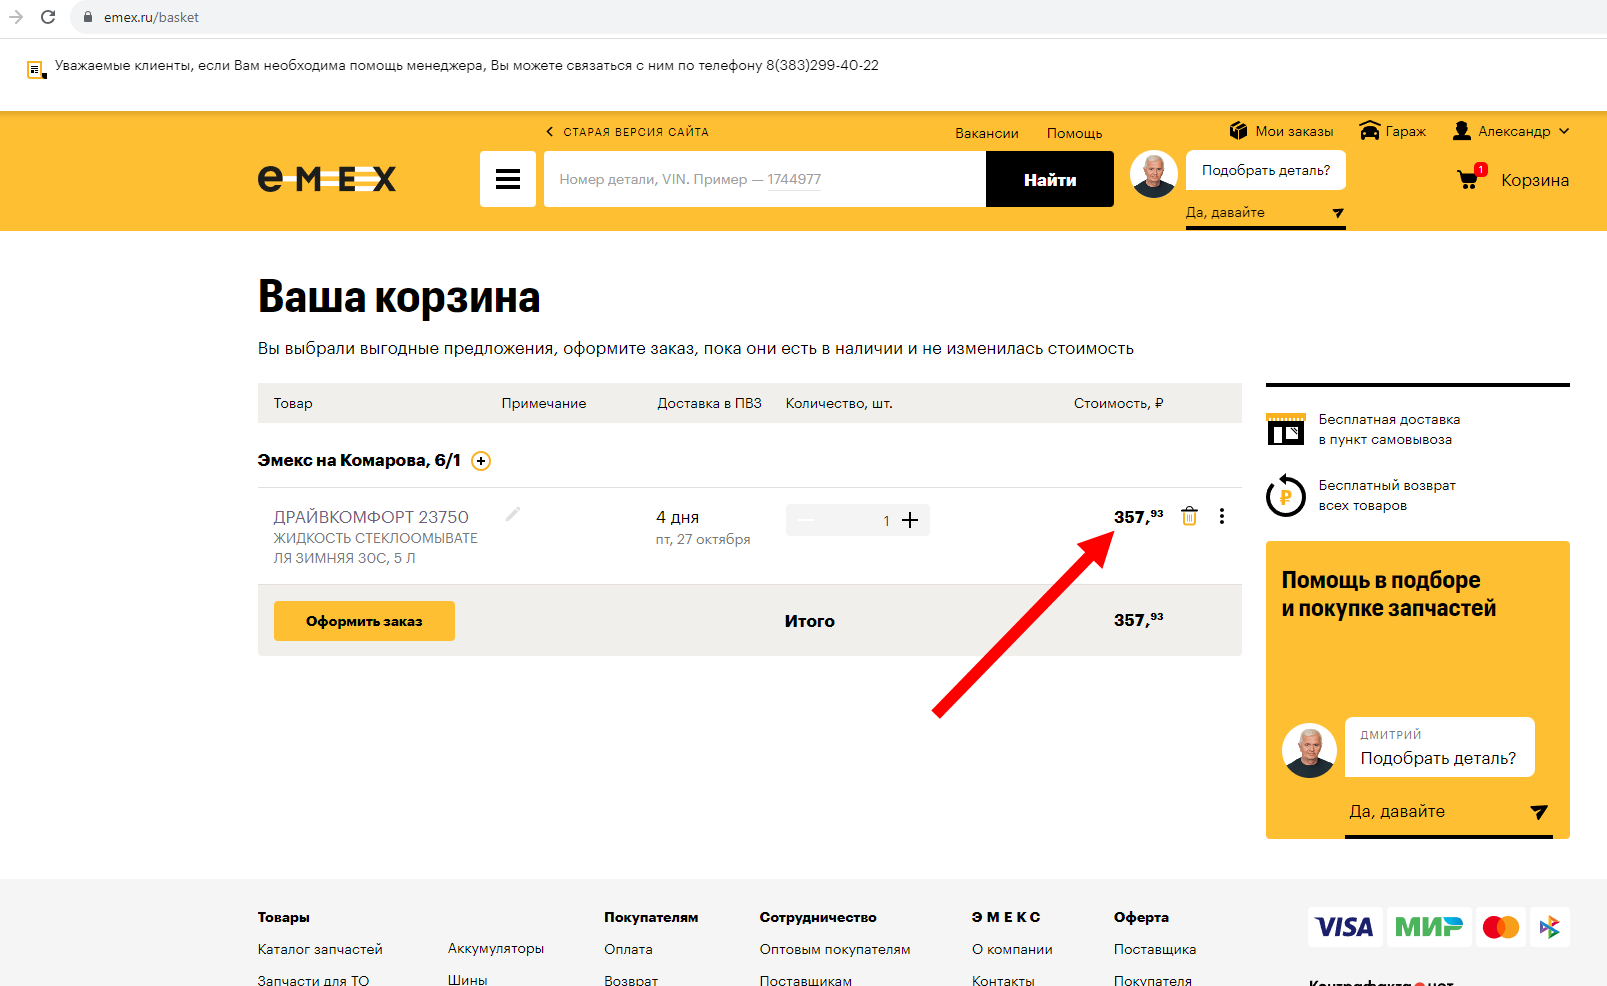Open the Вакансии link

[987, 133]
